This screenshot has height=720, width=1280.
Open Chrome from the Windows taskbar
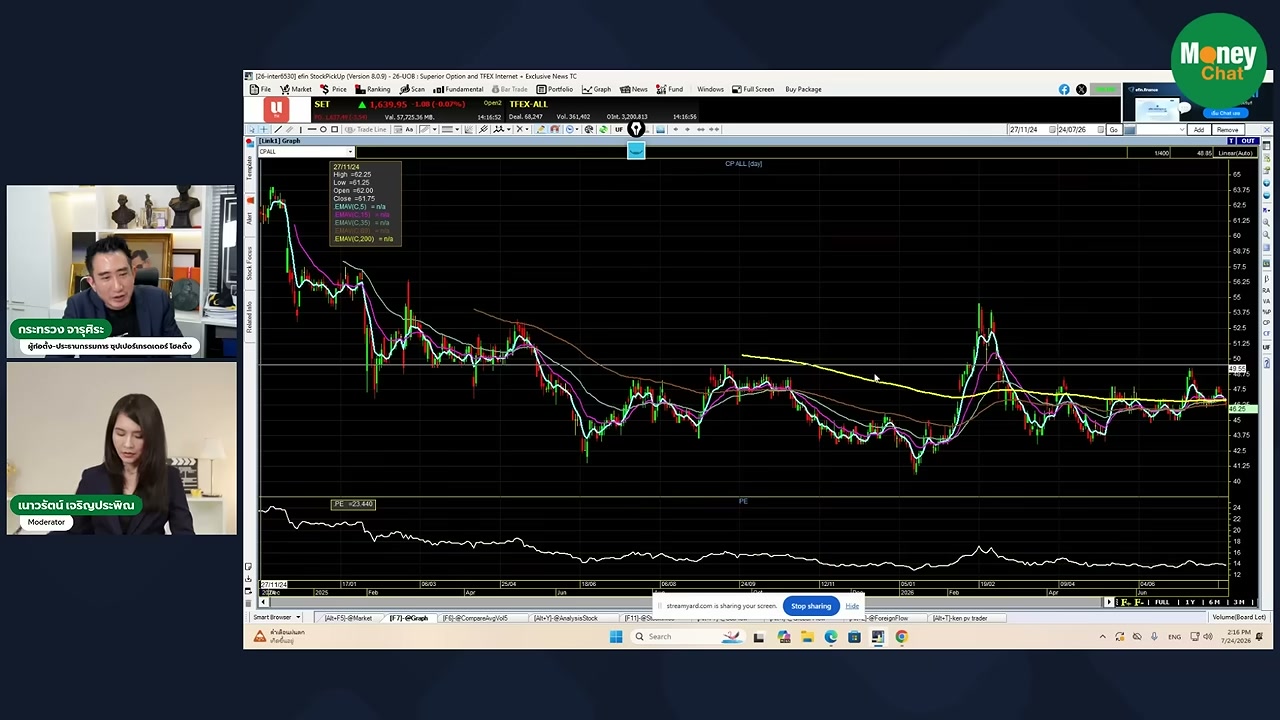(901, 636)
